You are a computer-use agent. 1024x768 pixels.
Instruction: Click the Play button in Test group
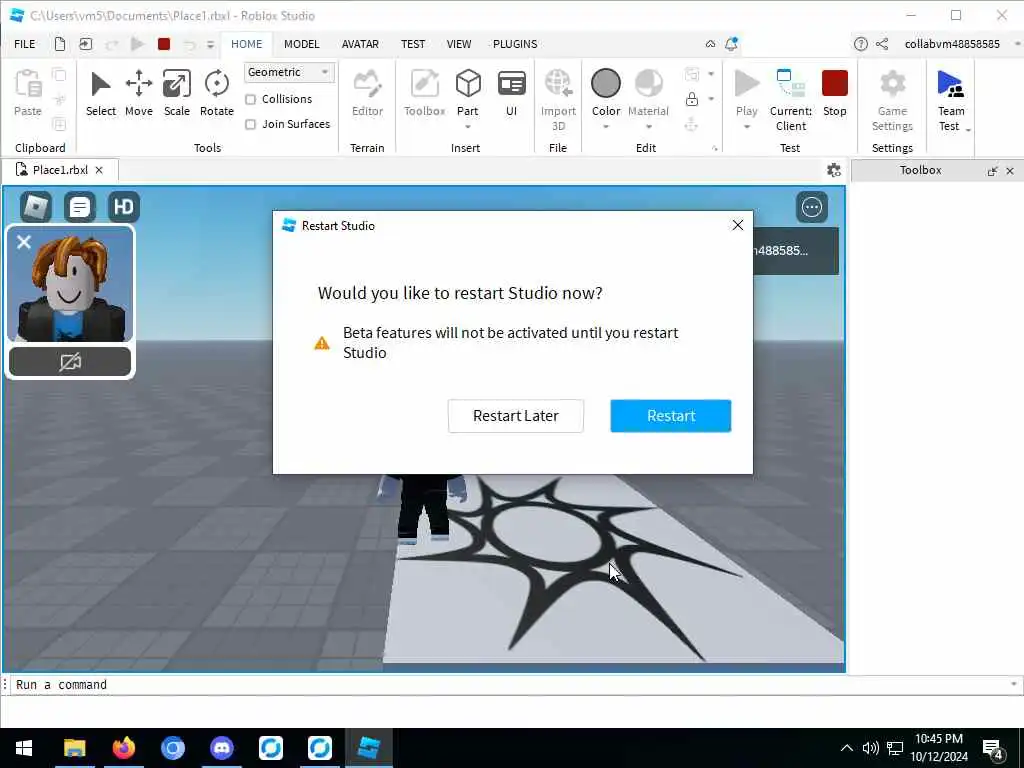[746, 84]
